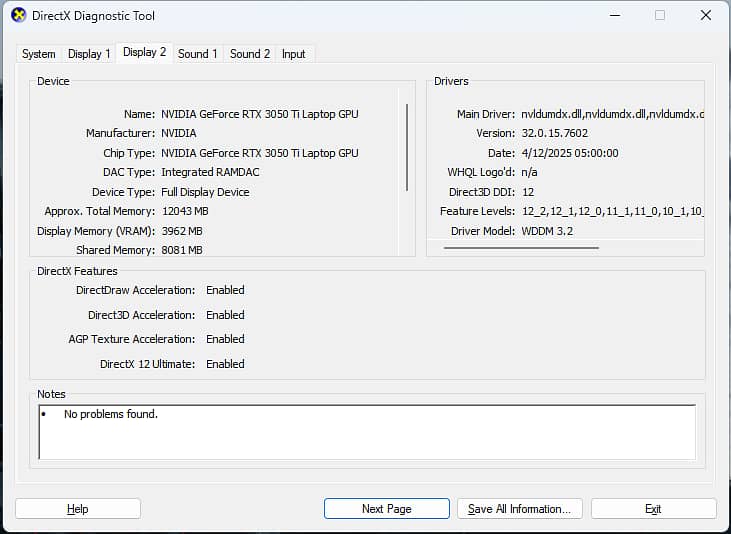Click 'Enabled' next to DirectDraw Acceleration
The height and width of the screenshot is (534, 731).
pos(225,290)
